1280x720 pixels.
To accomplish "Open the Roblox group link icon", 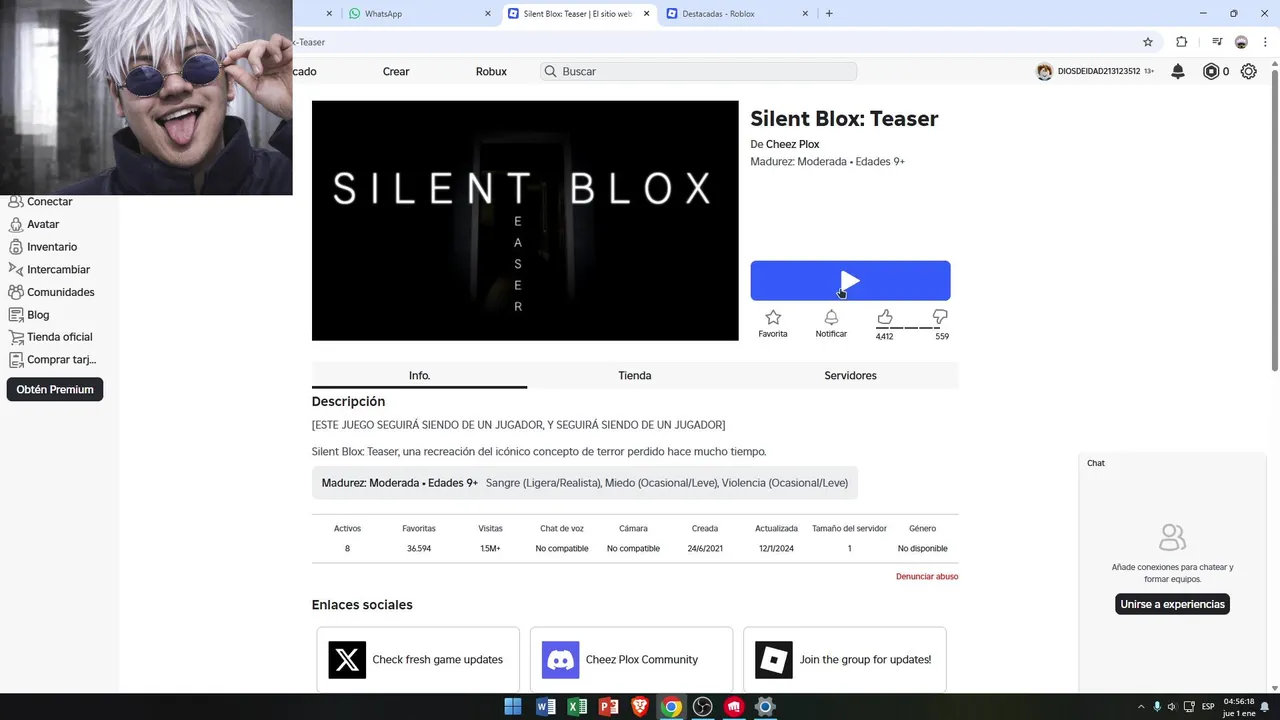I will click(774, 660).
